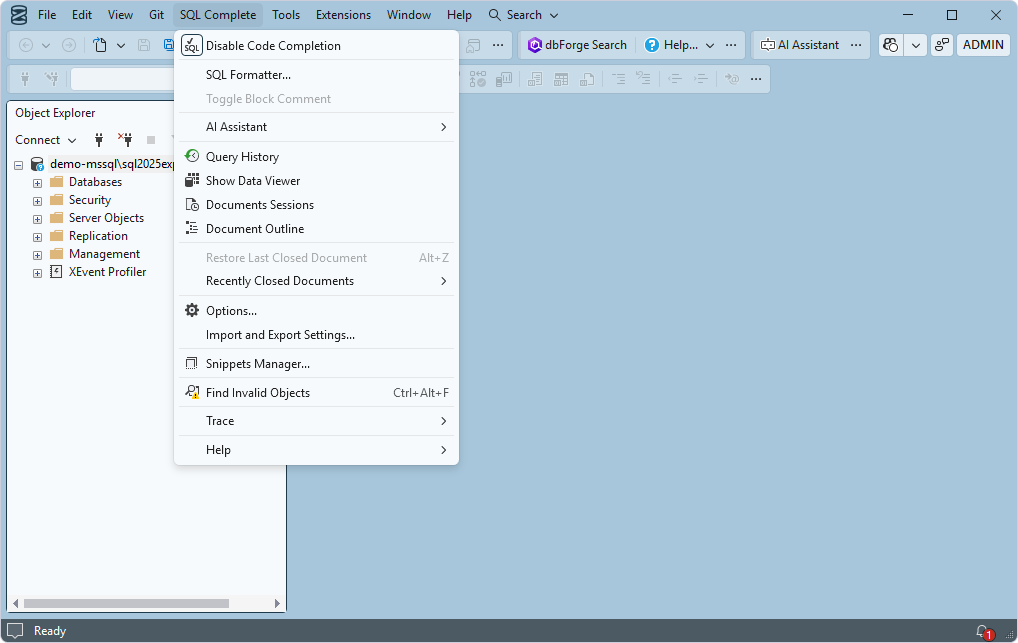Click the Show Data Viewer icon
Image resolution: width=1018 pixels, height=643 pixels.
pyautogui.click(x=192, y=181)
